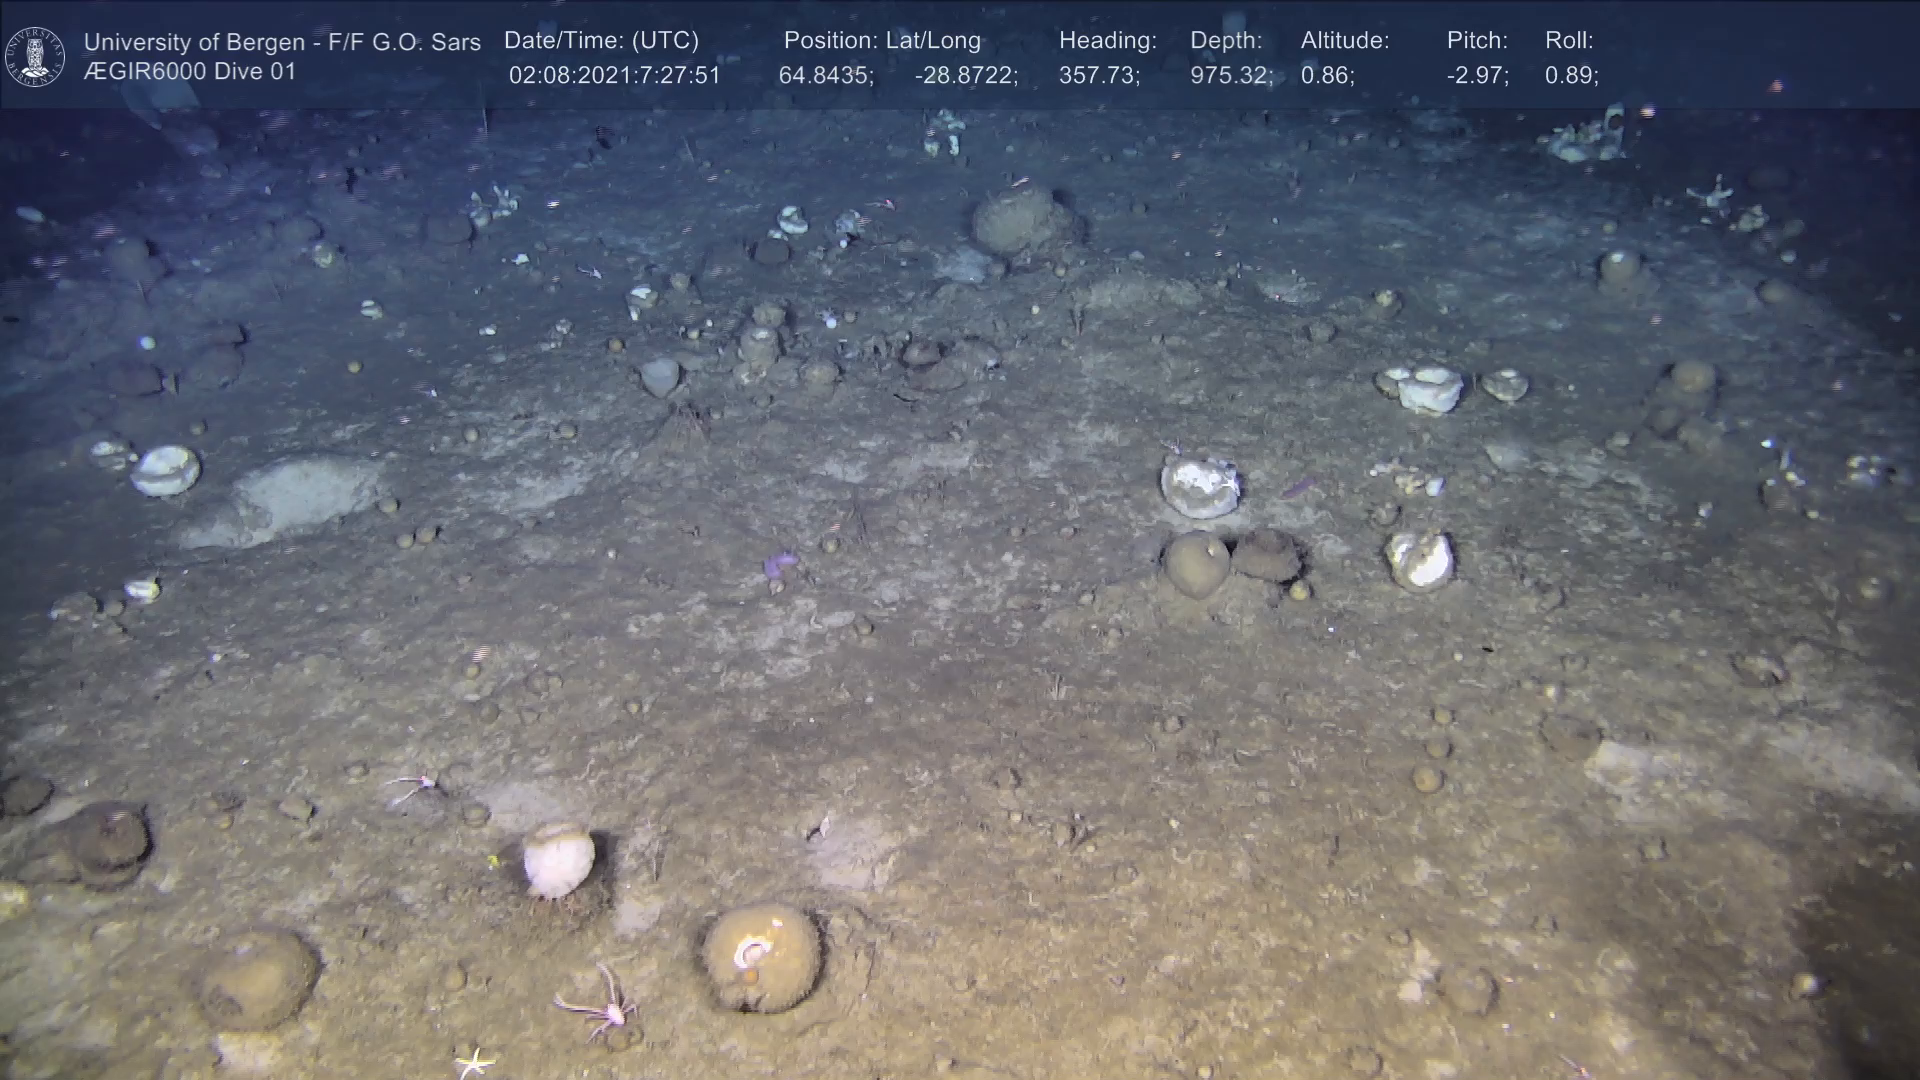Click the Pitch label
Screen dimensions: 1920x1080
point(1476,41)
